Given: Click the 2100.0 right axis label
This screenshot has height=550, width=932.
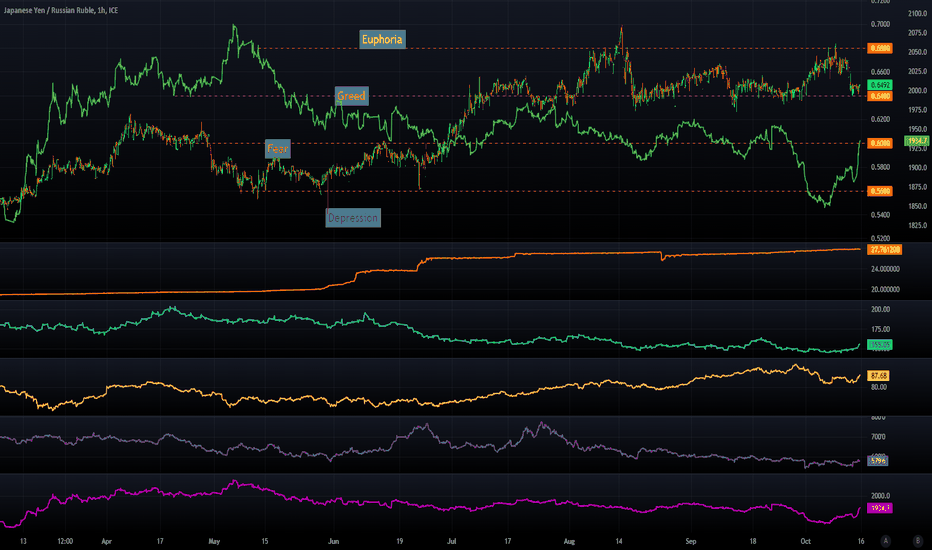Looking at the screenshot, I should [917, 13].
